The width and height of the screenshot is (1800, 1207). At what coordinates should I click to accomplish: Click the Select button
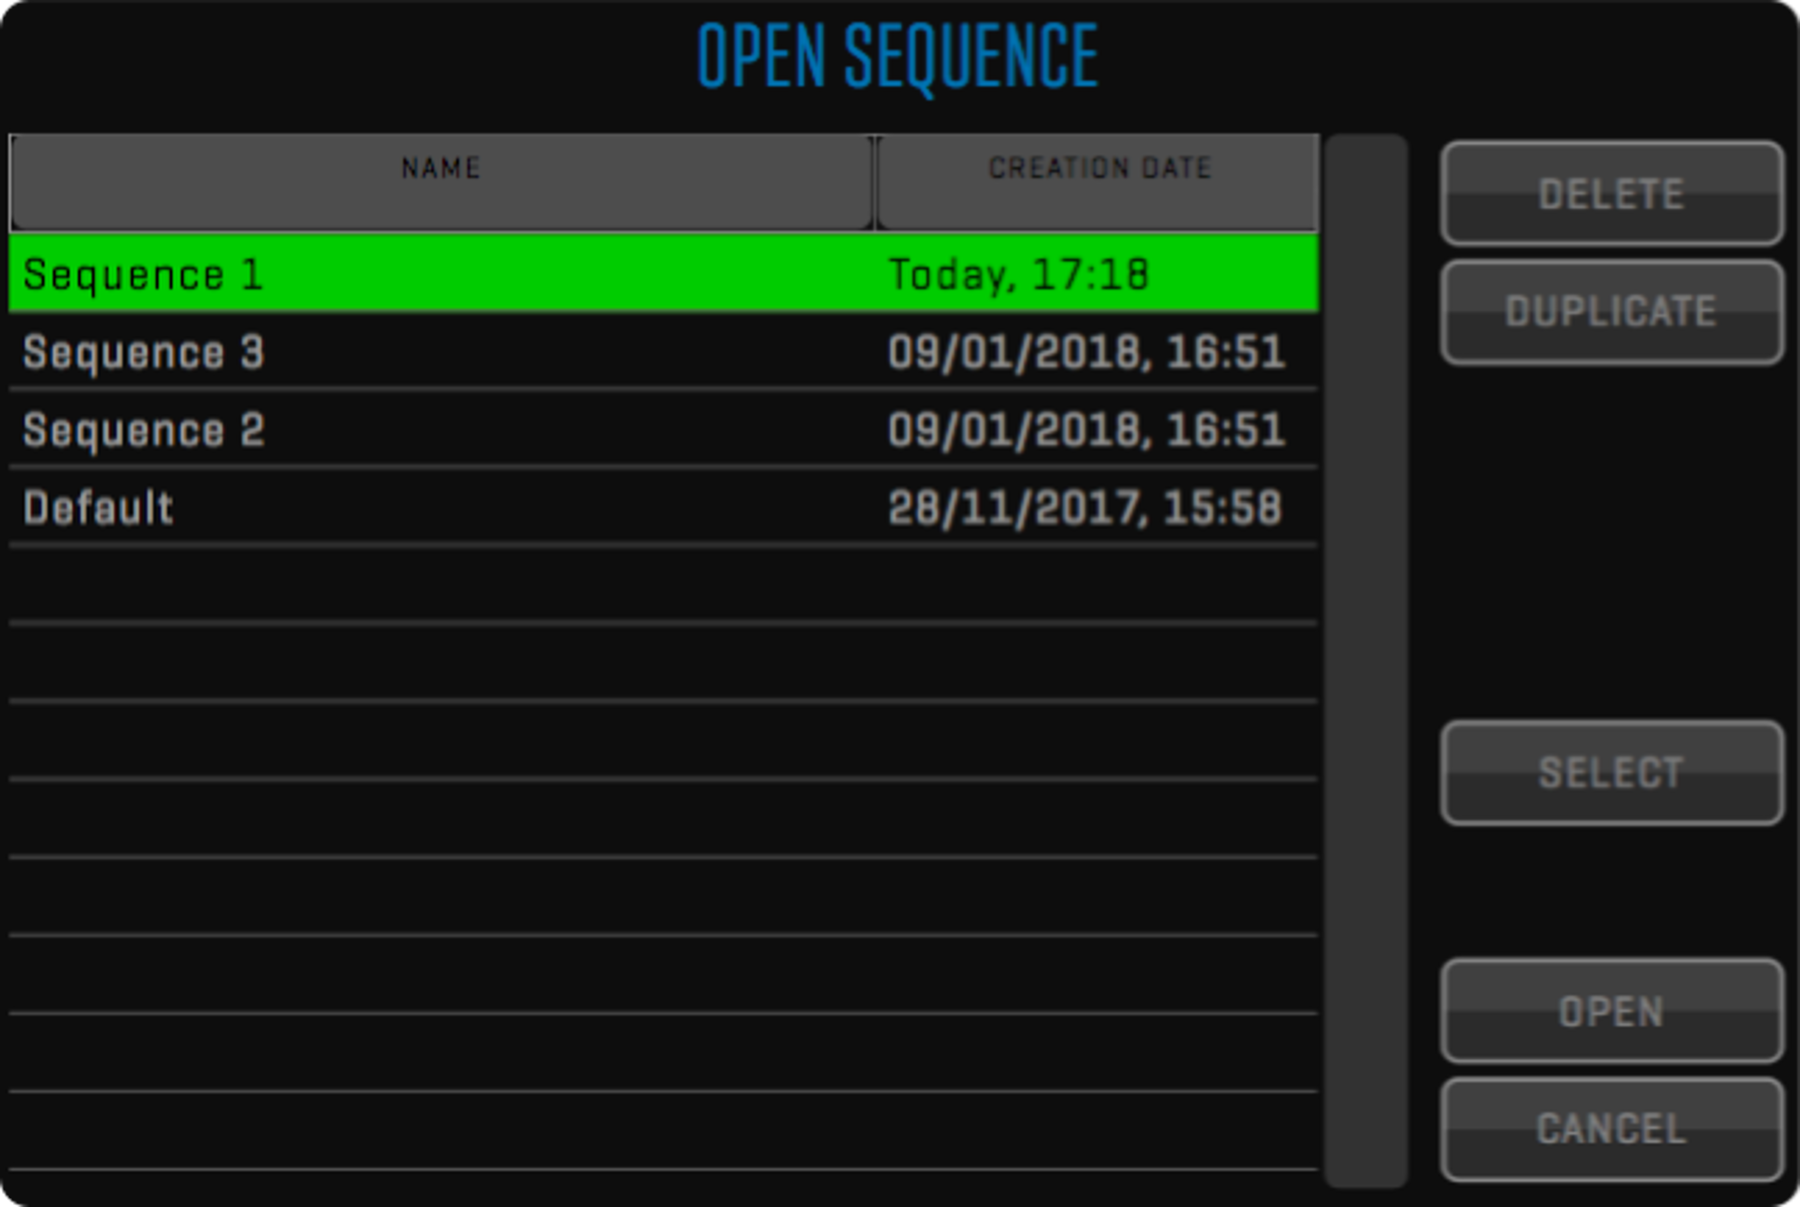(1611, 772)
